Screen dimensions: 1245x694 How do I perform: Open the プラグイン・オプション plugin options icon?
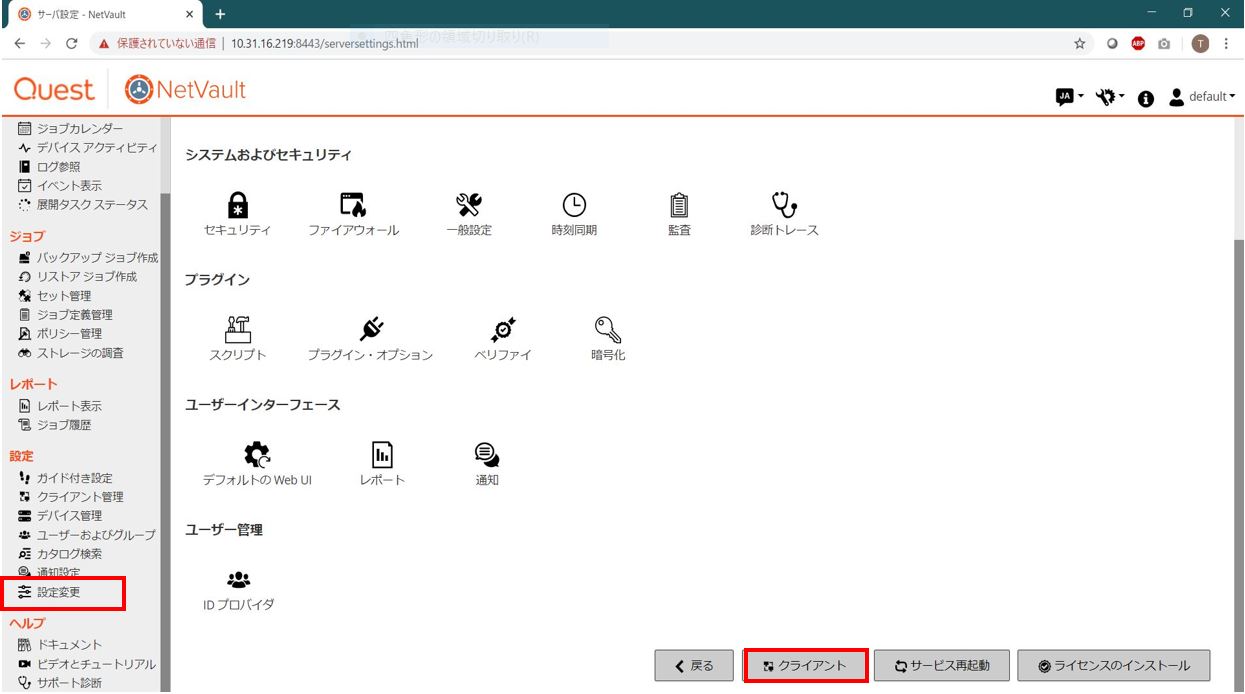click(371, 330)
